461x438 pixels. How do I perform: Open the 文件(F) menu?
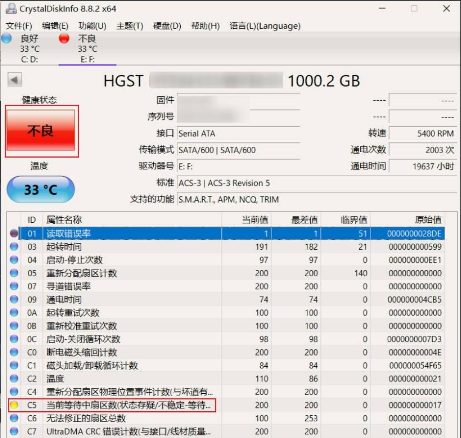[x=19, y=26]
